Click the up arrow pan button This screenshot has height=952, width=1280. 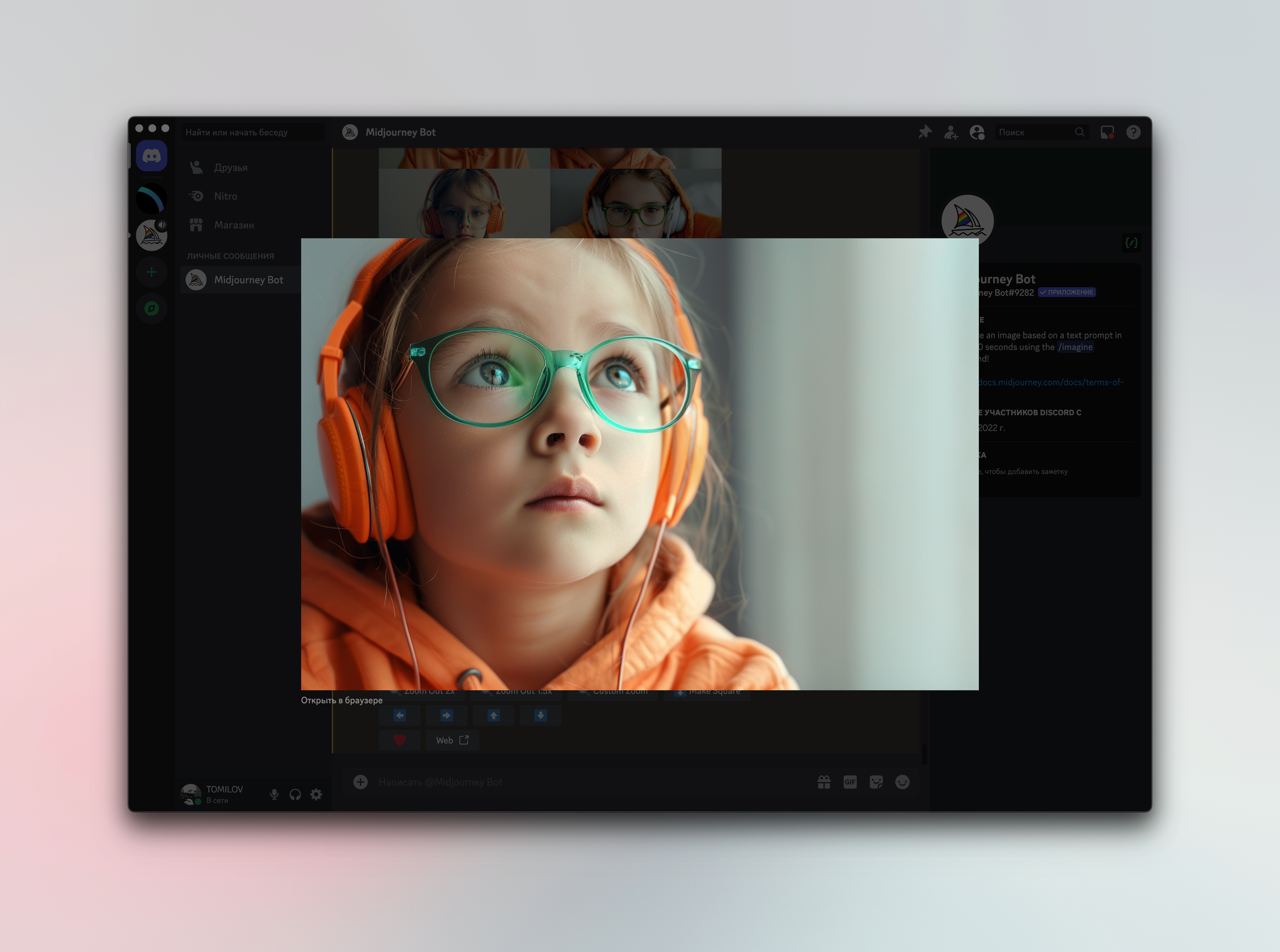(x=493, y=715)
